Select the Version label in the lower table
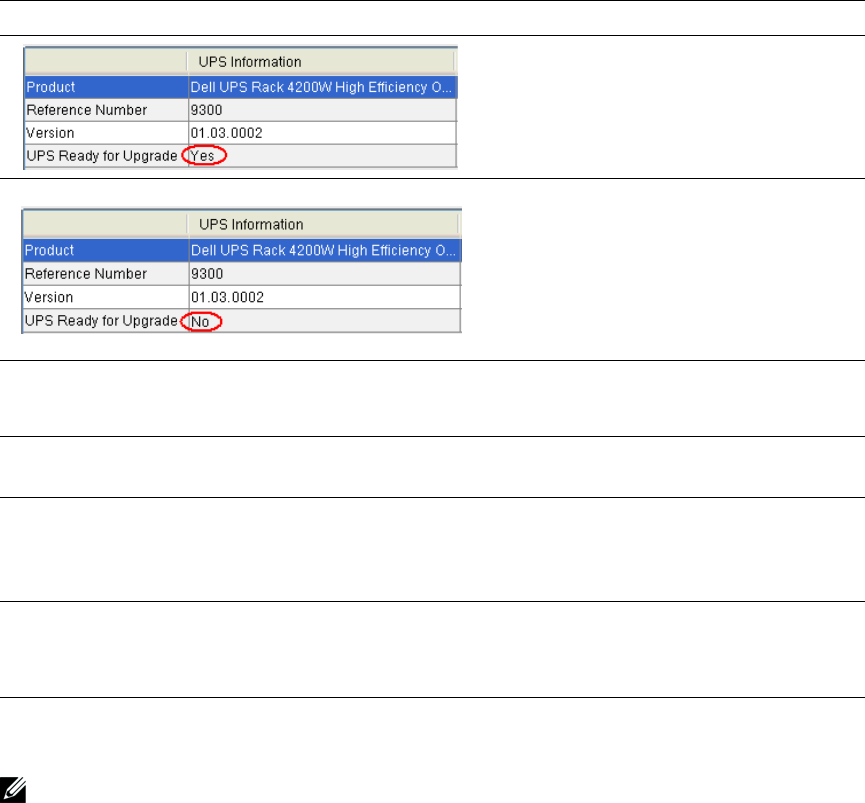865x803 pixels. (49, 297)
